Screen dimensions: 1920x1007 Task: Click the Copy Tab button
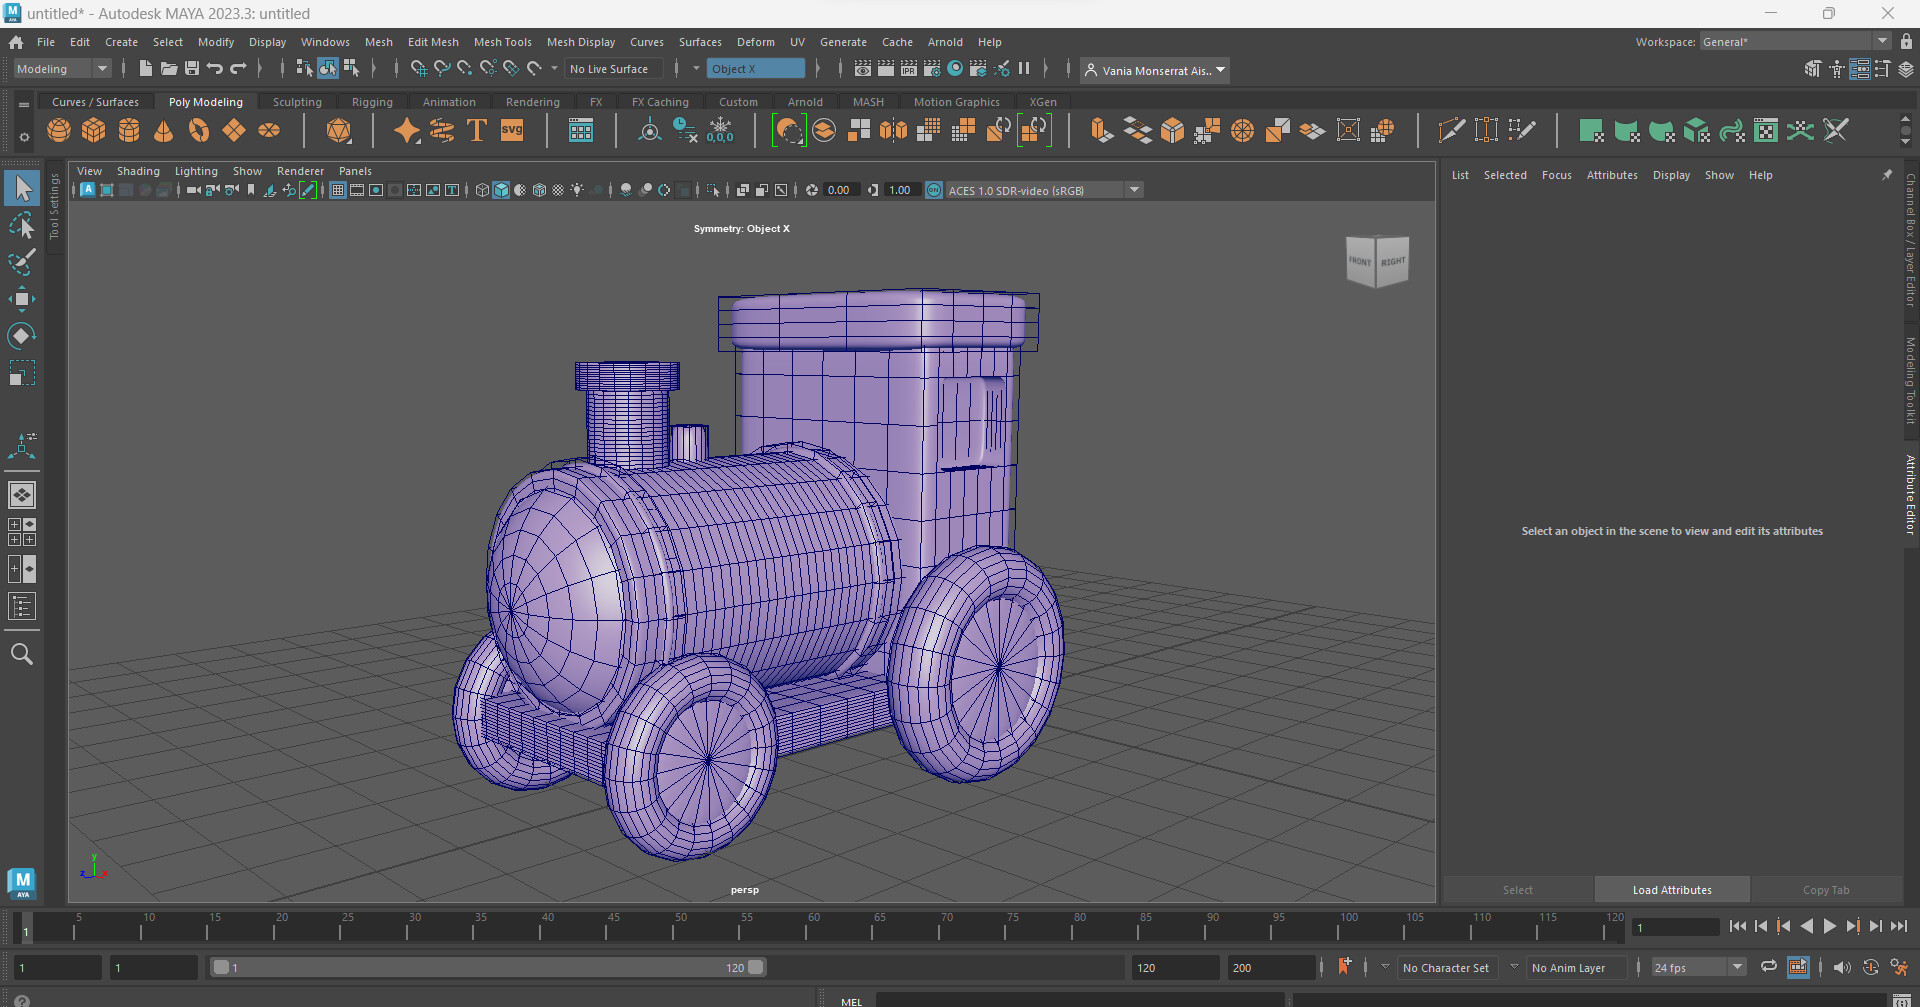(1826, 889)
